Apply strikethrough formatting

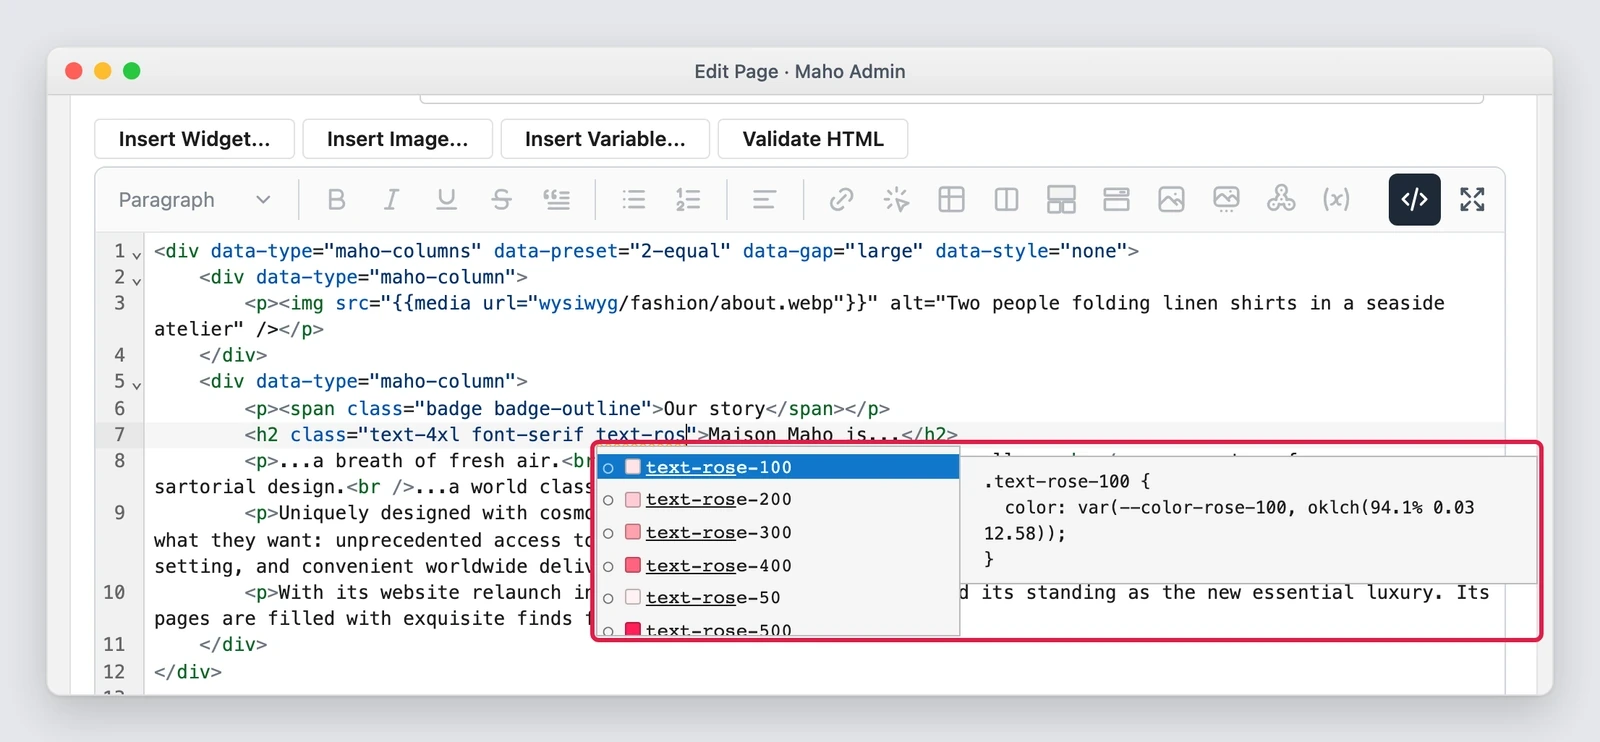(x=501, y=200)
